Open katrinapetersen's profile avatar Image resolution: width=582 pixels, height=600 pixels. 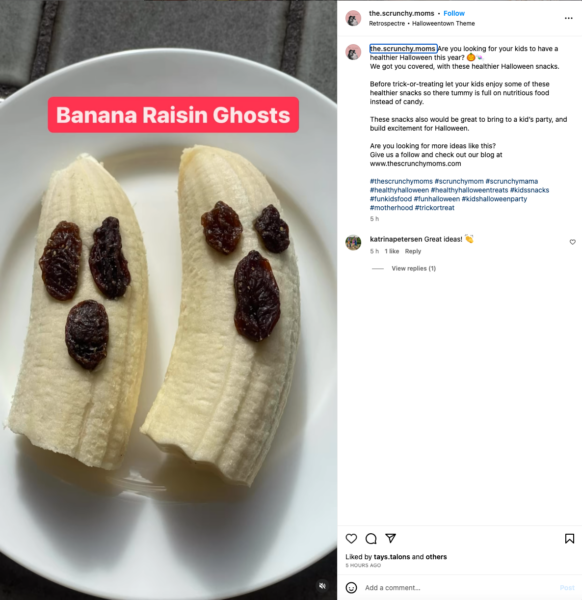tap(353, 243)
